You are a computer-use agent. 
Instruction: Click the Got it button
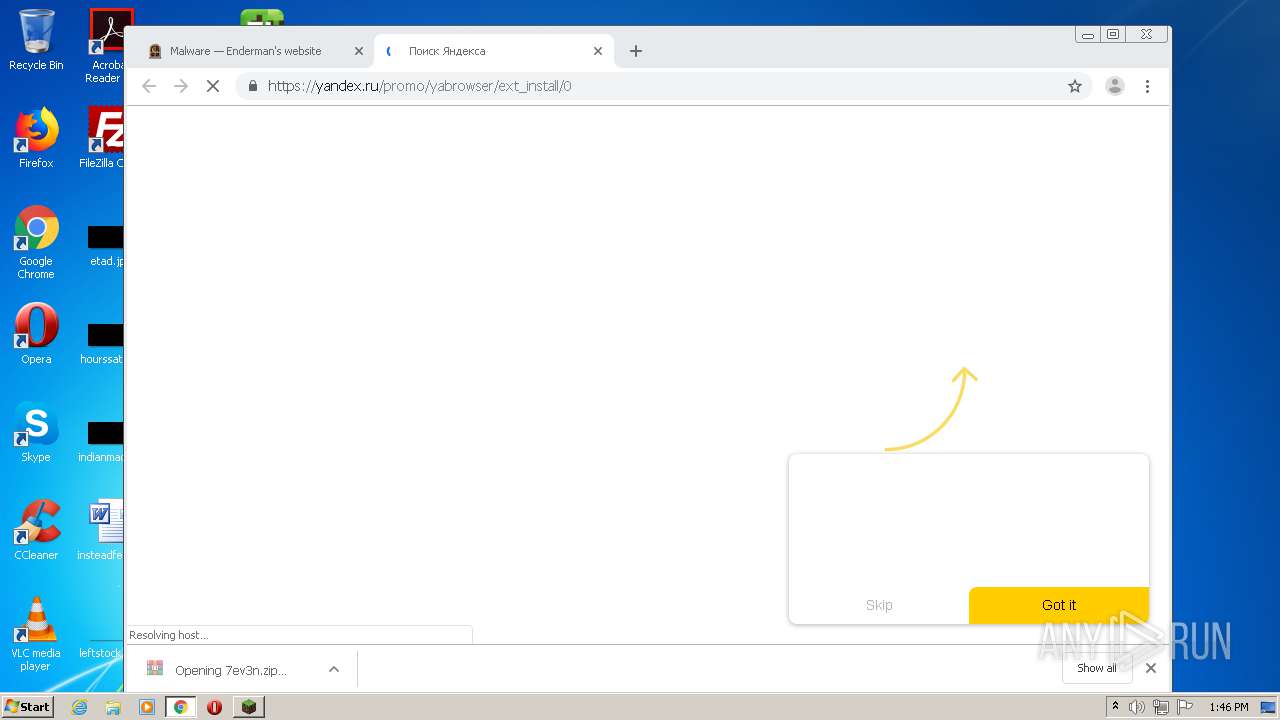point(1059,605)
